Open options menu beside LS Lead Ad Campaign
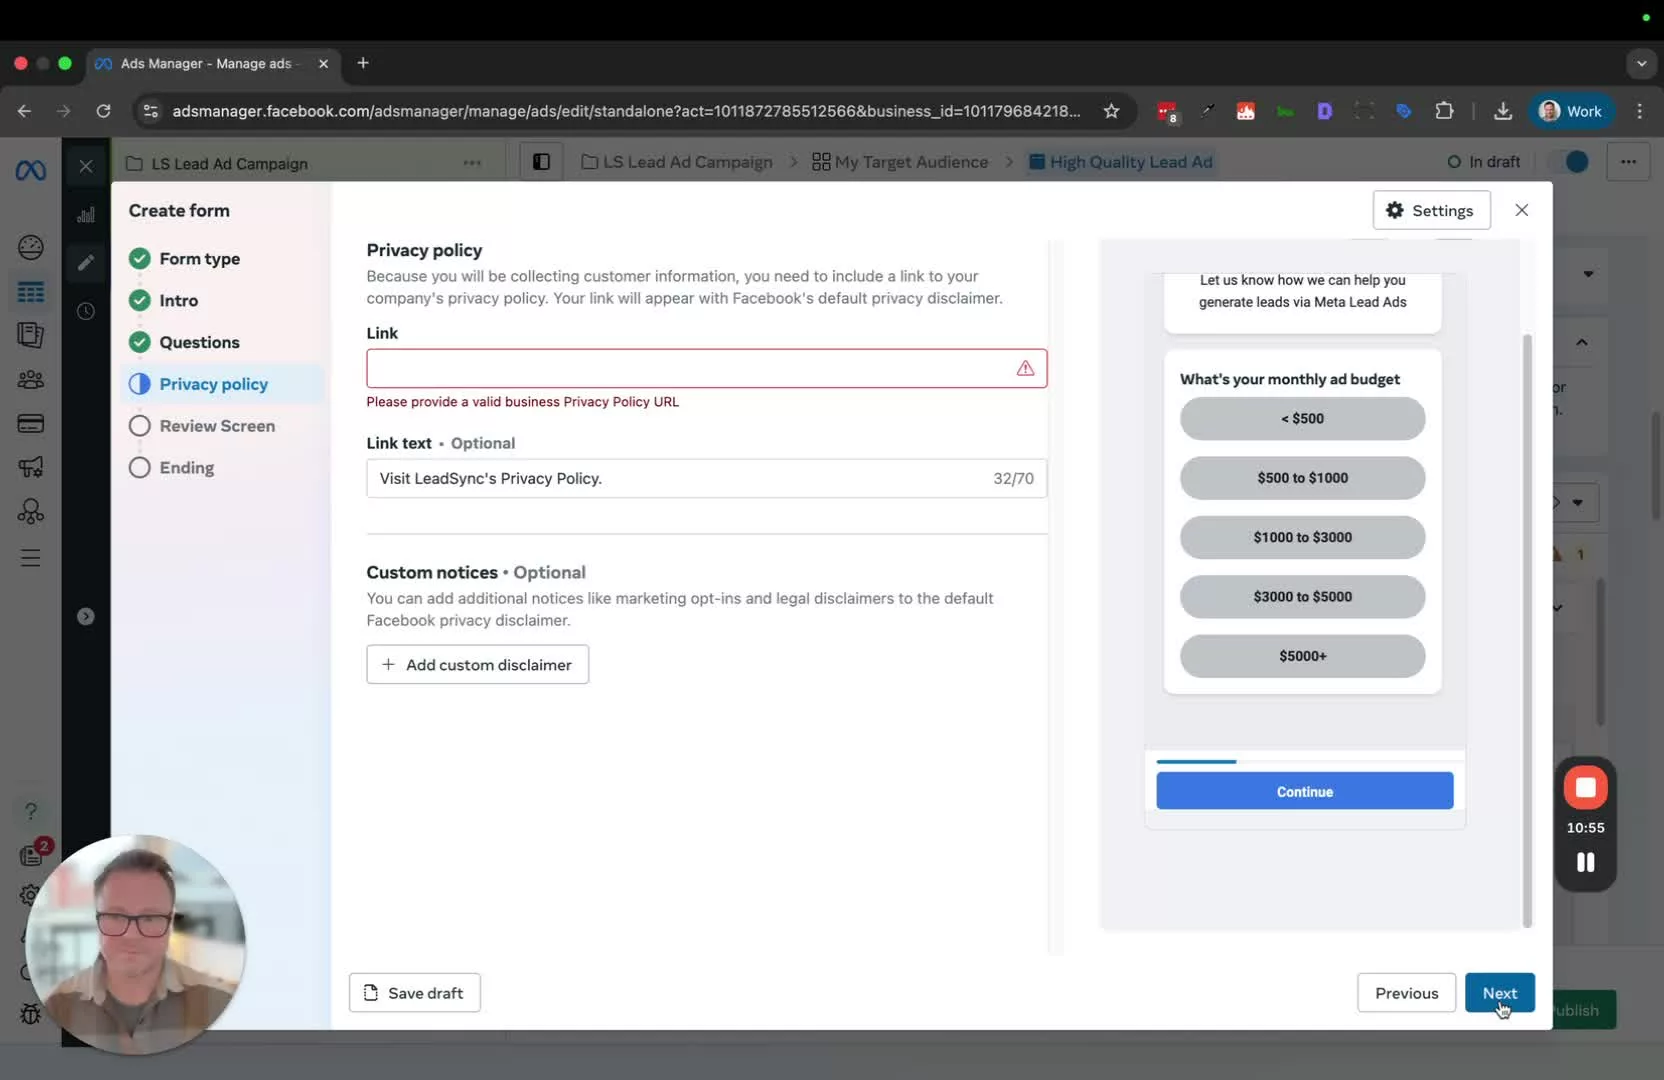Viewport: 1664px width, 1080px height. [x=471, y=163]
